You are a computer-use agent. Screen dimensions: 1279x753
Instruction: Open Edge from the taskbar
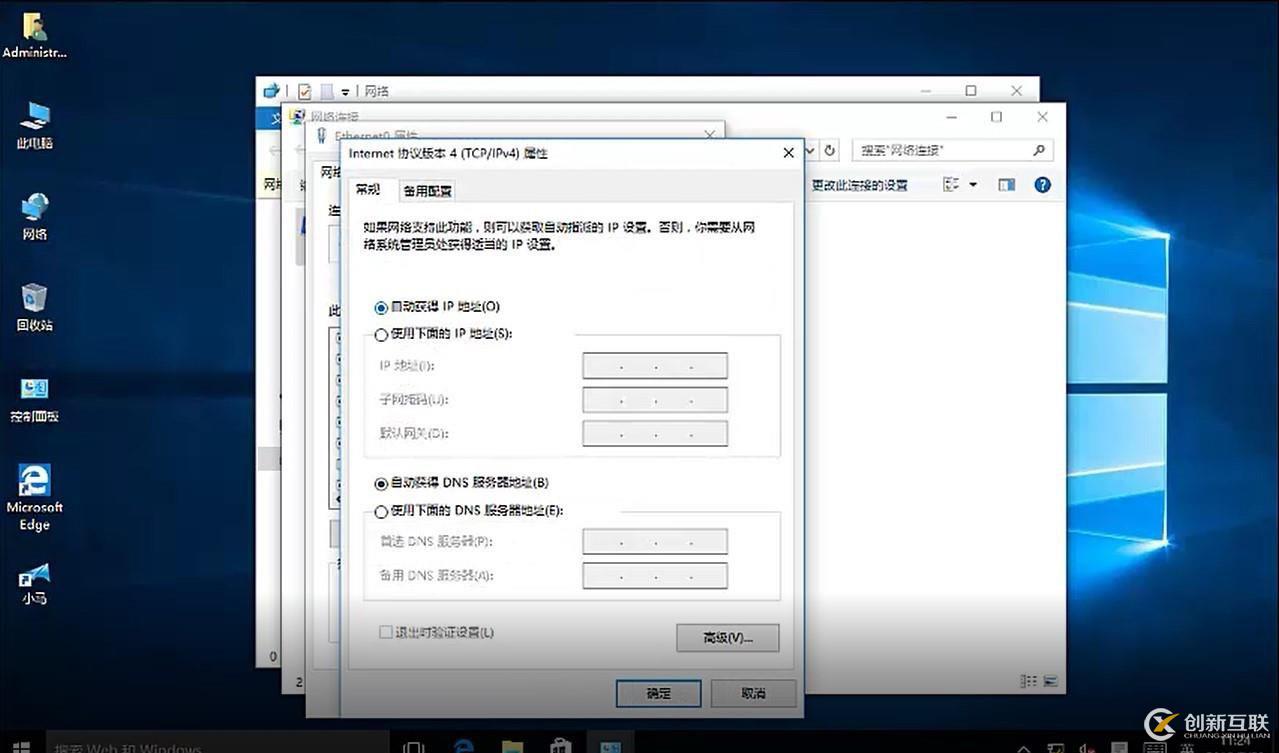[x=463, y=746]
